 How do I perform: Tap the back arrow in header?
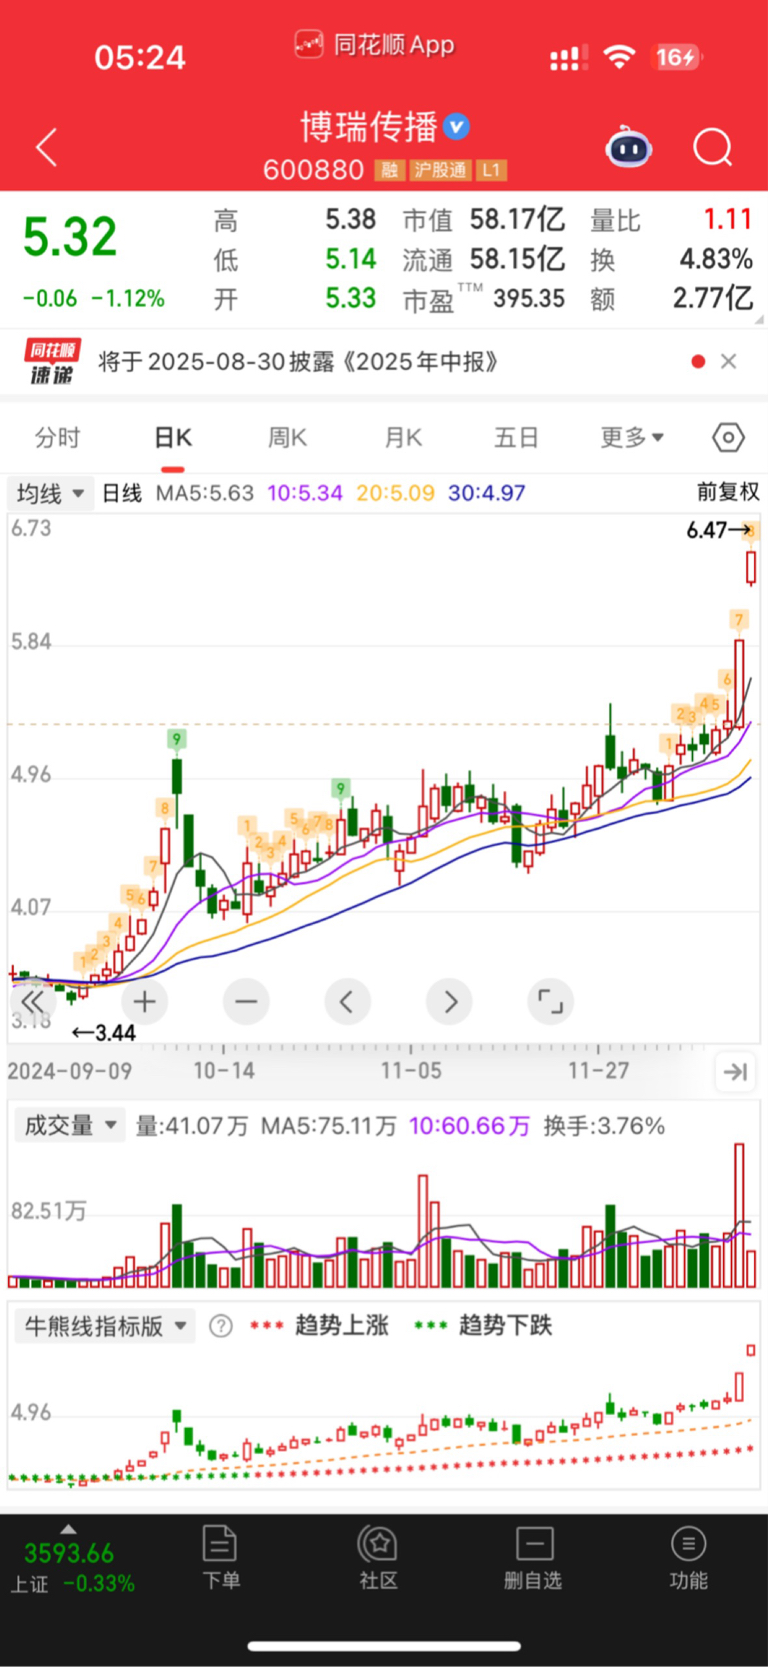coord(46,148)
